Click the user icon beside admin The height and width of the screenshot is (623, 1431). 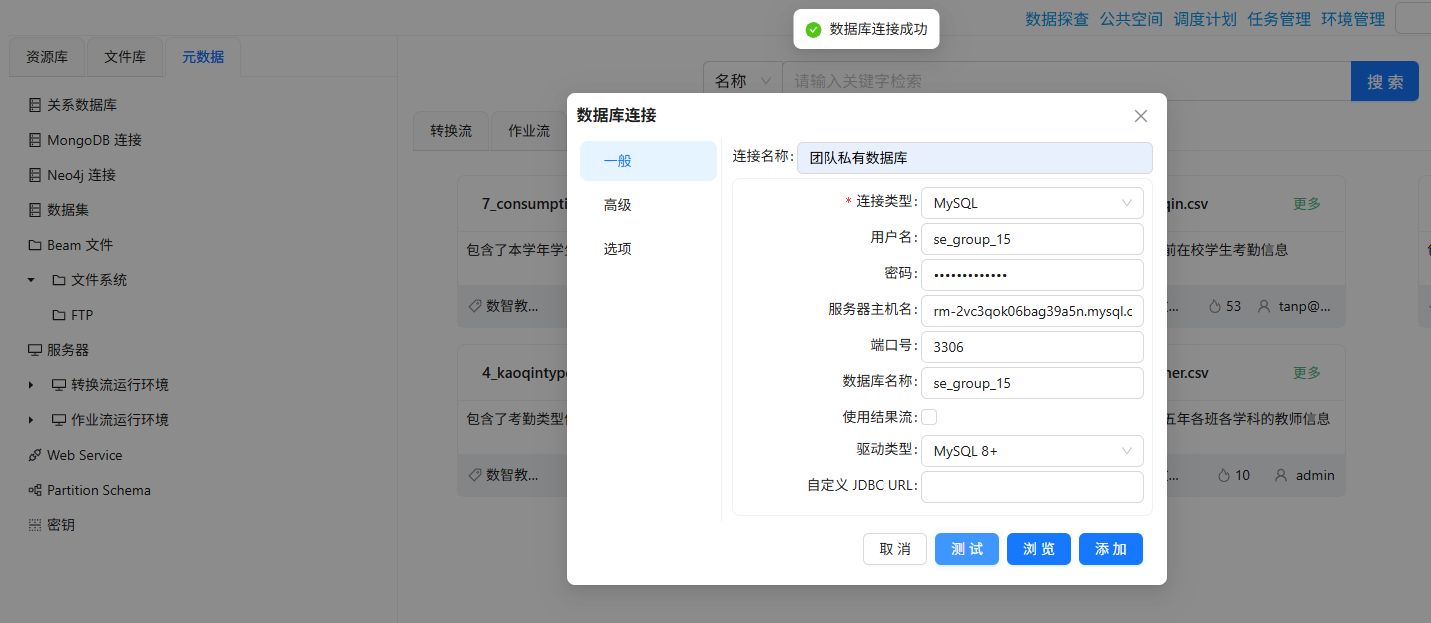click(x=1281, y=475)
